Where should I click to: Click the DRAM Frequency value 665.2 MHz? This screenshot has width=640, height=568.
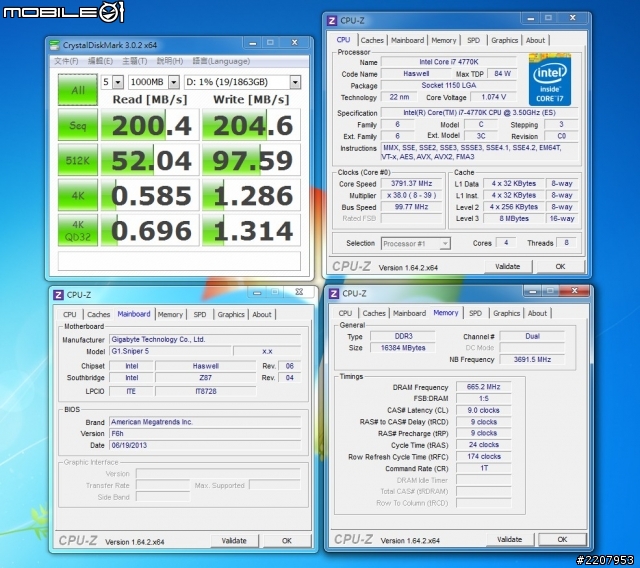[484, 387]
